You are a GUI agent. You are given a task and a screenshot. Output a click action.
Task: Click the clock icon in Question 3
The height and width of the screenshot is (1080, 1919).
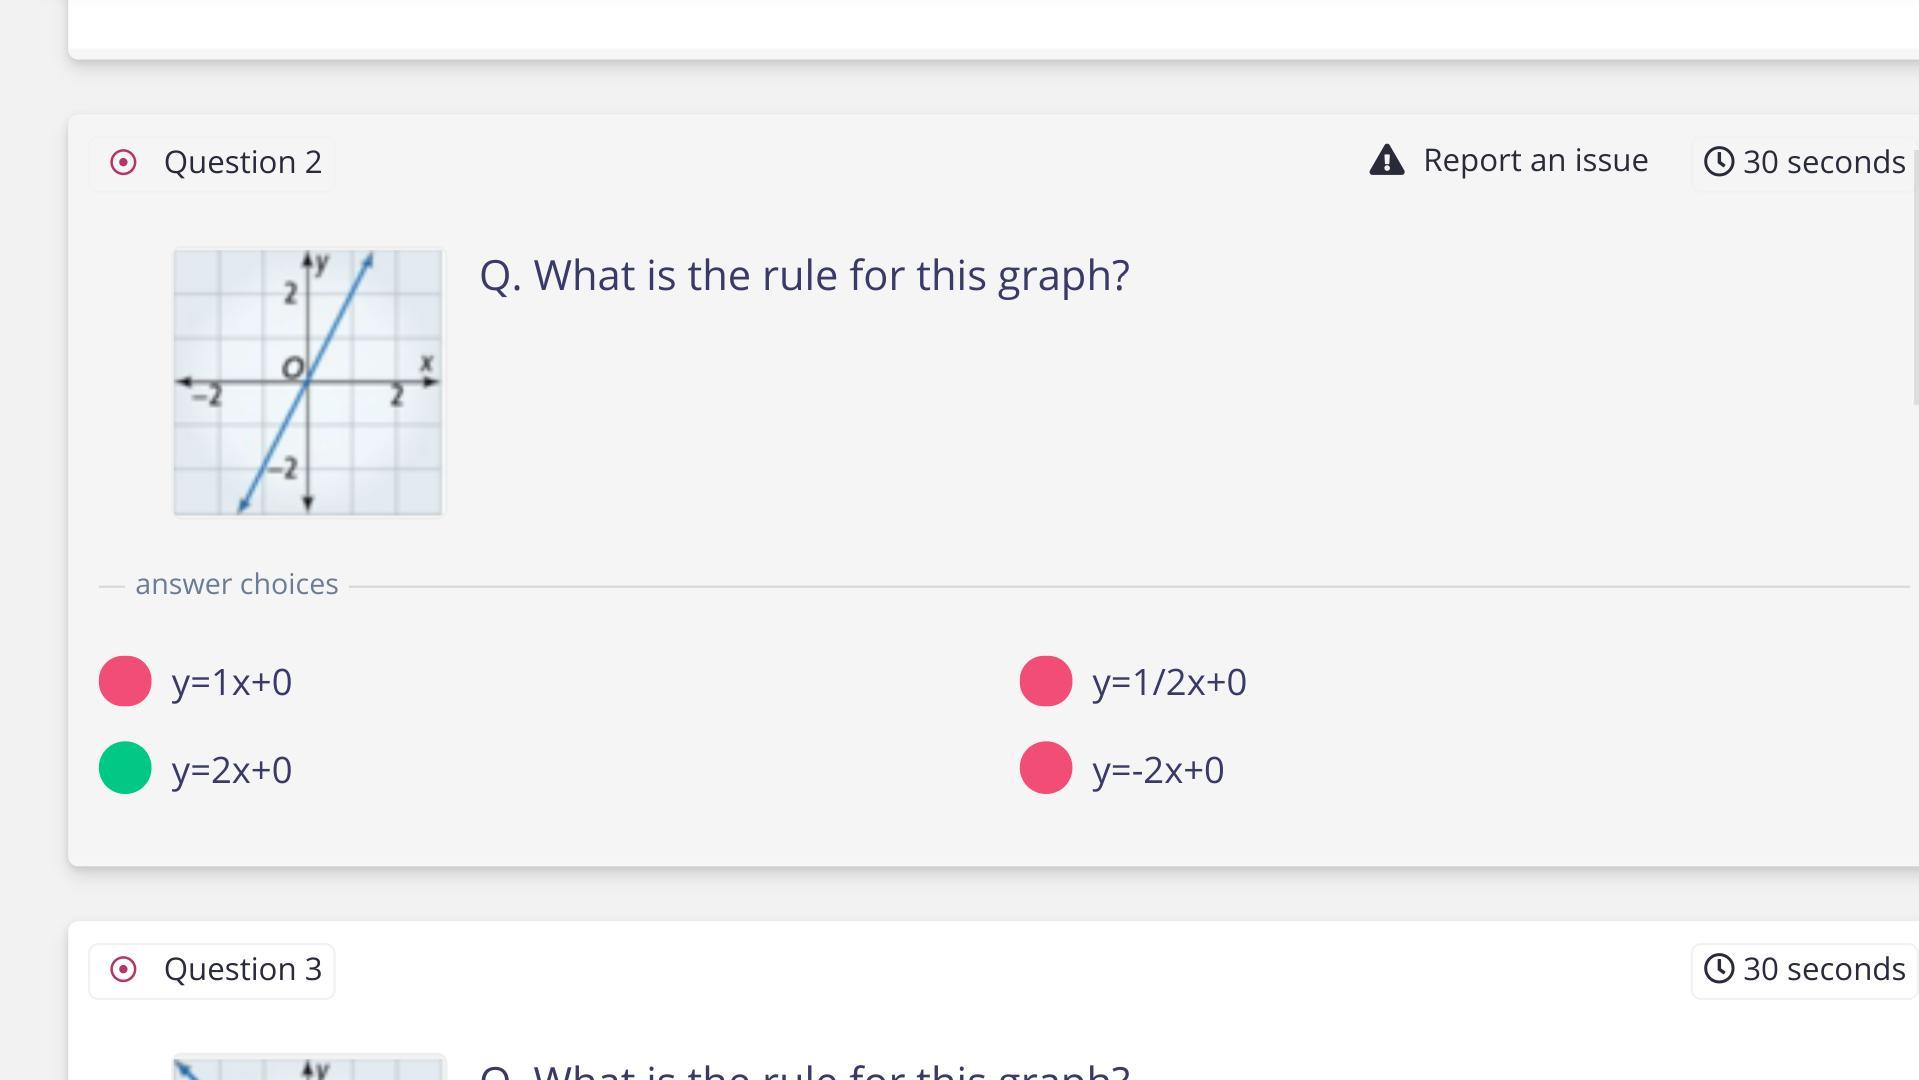1718,968
